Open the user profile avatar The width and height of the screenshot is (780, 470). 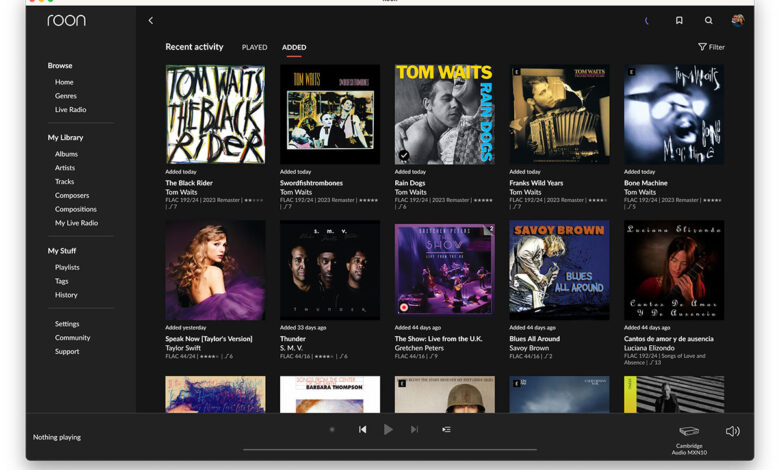pos(738,20)
